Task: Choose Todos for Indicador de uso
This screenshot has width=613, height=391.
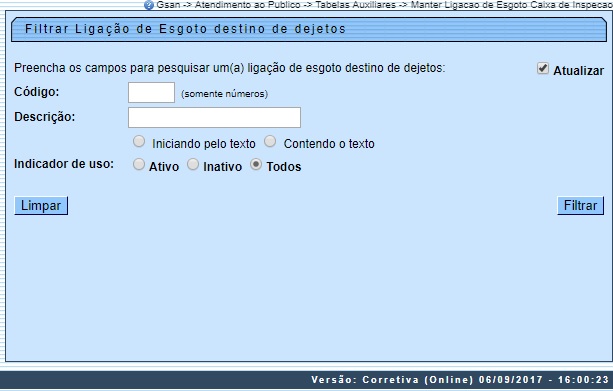Action: click(256, 165)
